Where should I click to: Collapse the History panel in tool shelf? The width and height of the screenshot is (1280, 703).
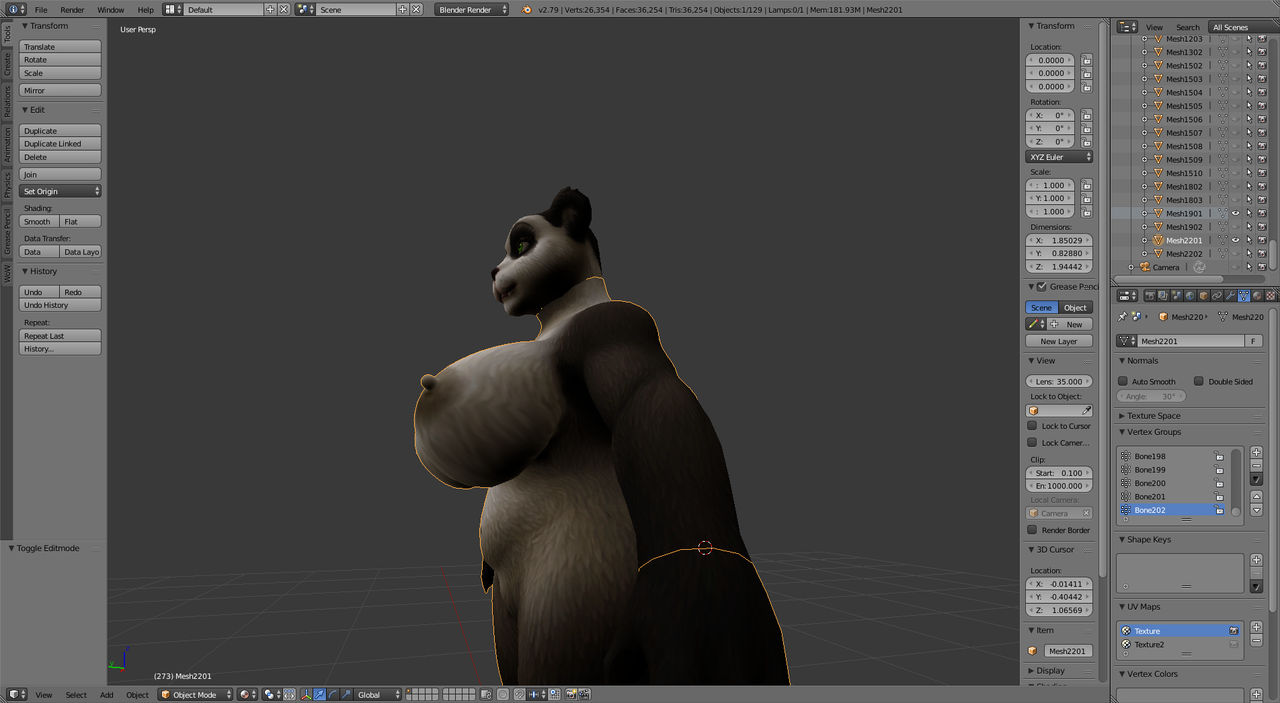point(43,271)
